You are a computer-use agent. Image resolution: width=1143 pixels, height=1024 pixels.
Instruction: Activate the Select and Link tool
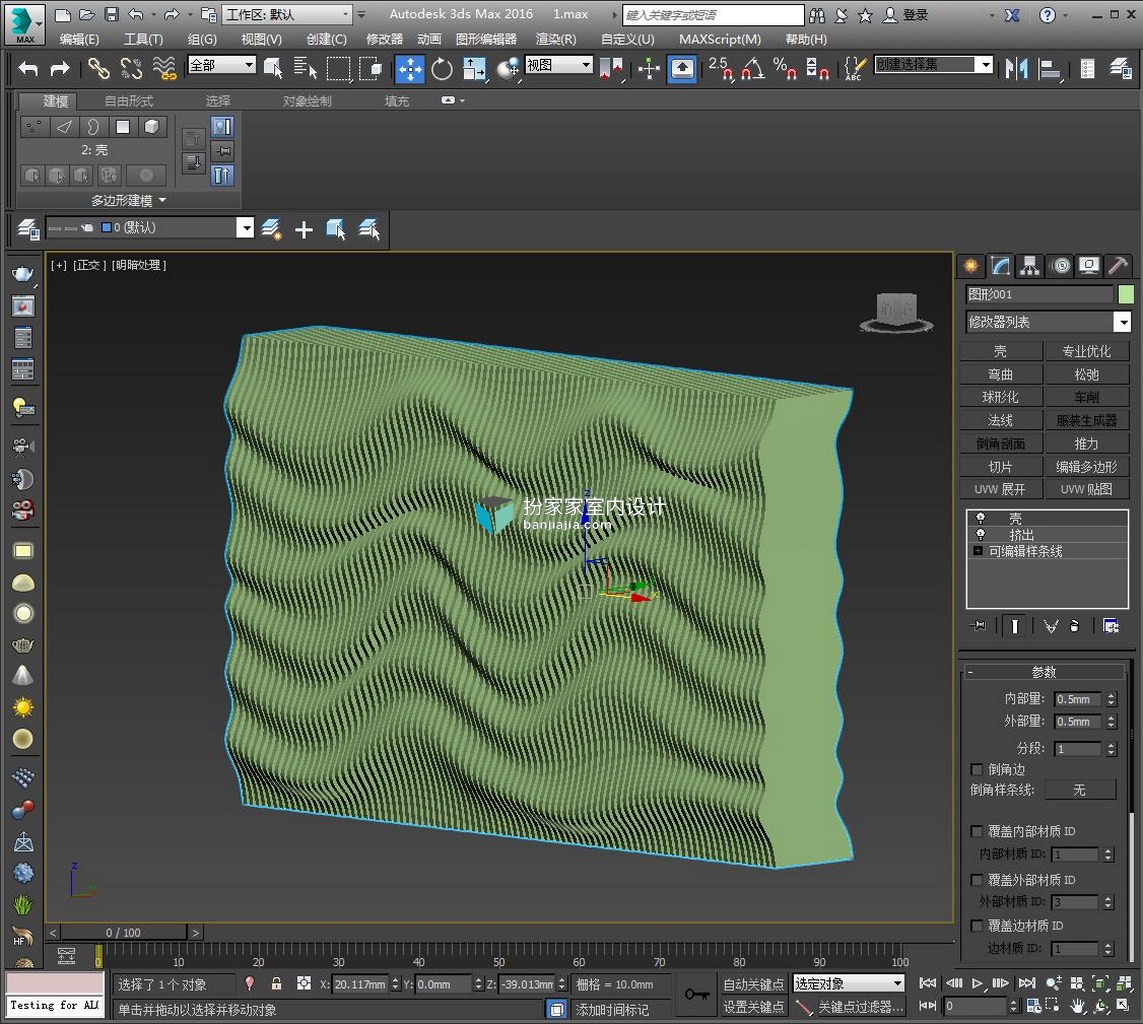98,69
